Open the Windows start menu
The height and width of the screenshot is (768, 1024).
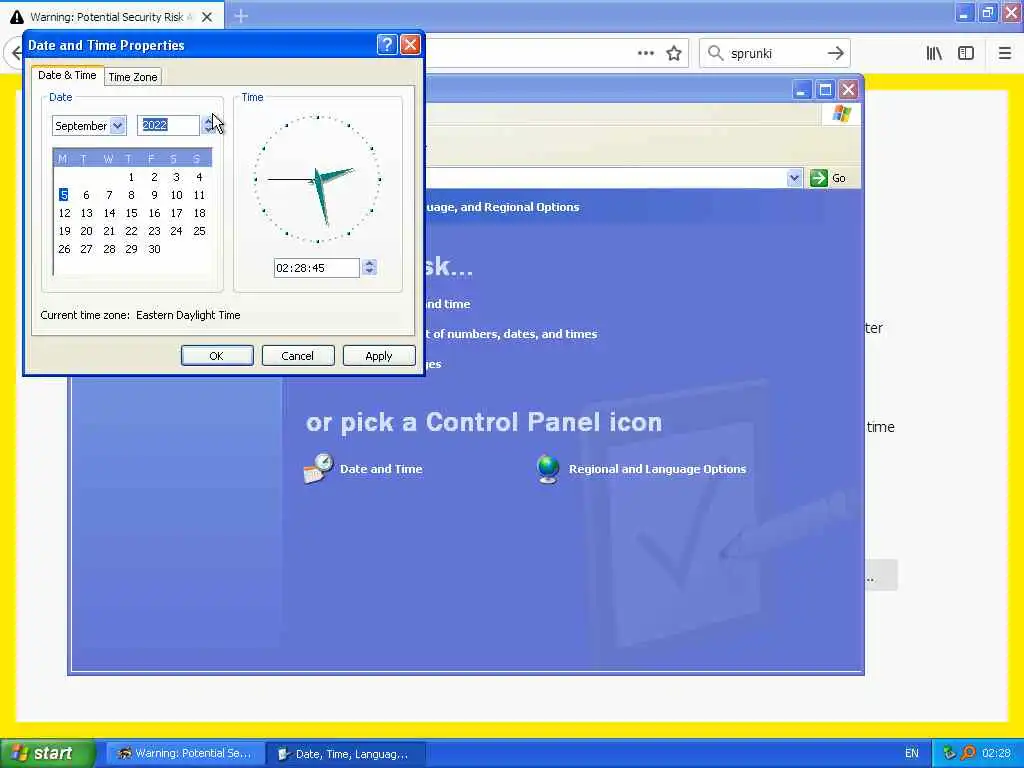[x=47, y=753]
